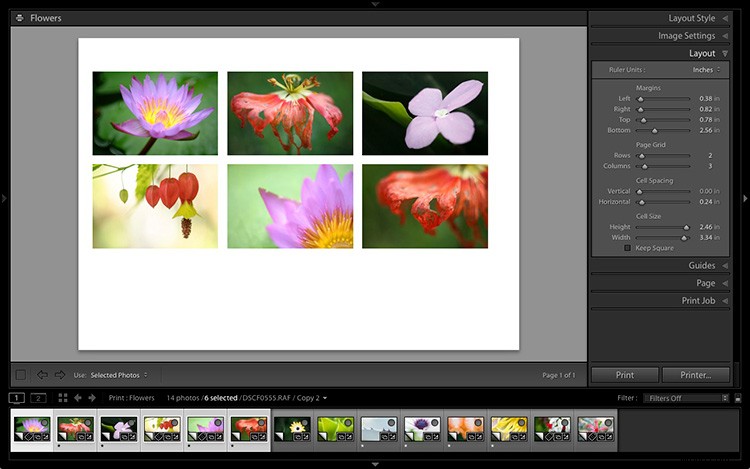Click the printer icon beside Flowers title
This screenshot has width=750, height=469.
[x=20, y=18]
